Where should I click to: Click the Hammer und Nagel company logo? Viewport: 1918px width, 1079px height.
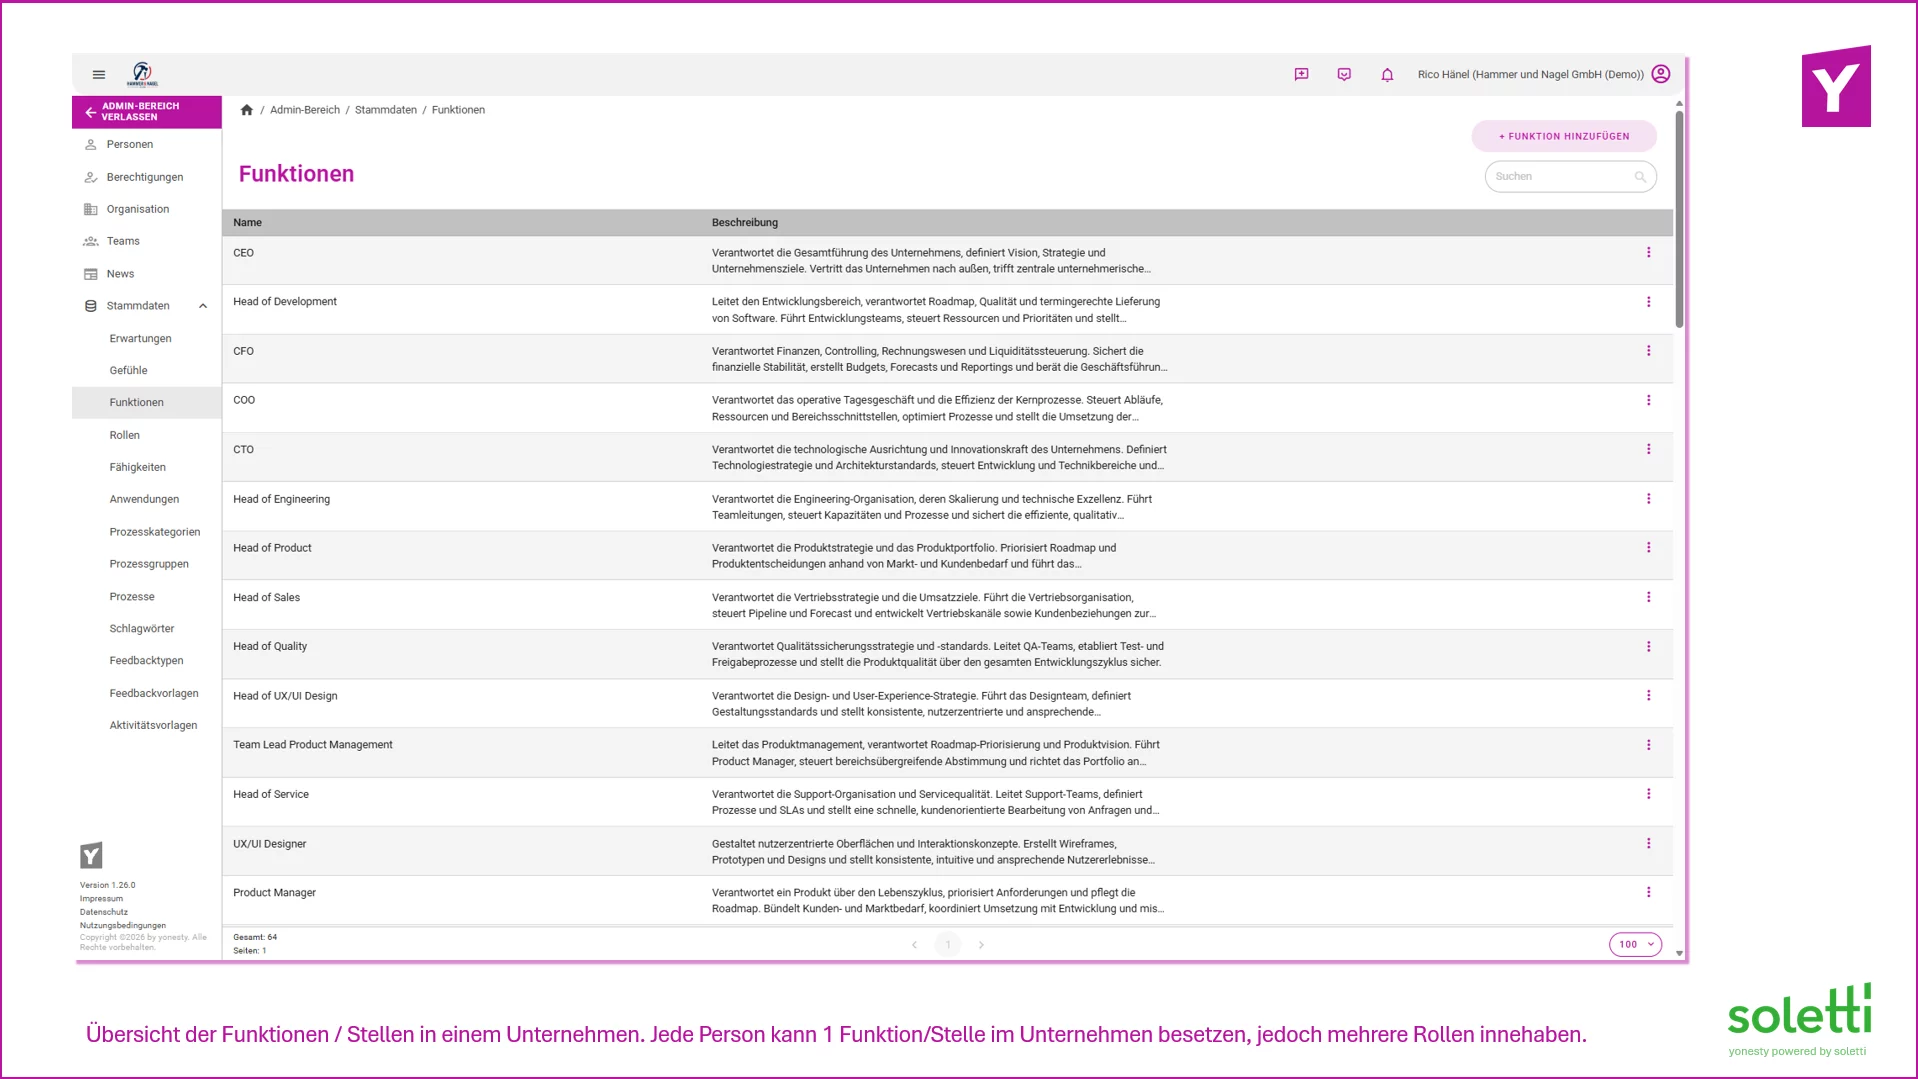click(x=142, y=74)
